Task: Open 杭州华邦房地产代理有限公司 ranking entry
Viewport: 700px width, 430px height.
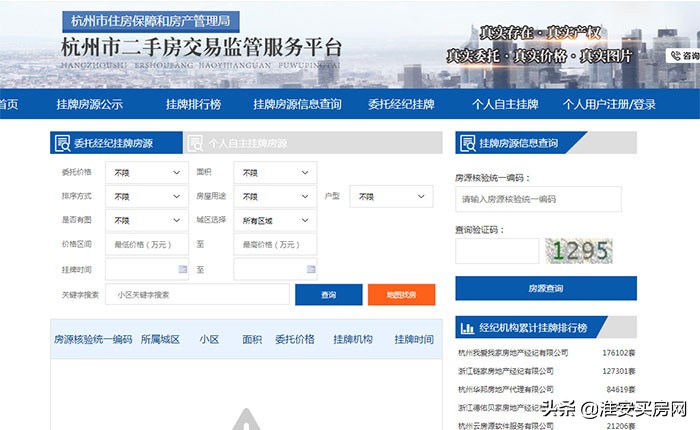Action: coord(506,389)
